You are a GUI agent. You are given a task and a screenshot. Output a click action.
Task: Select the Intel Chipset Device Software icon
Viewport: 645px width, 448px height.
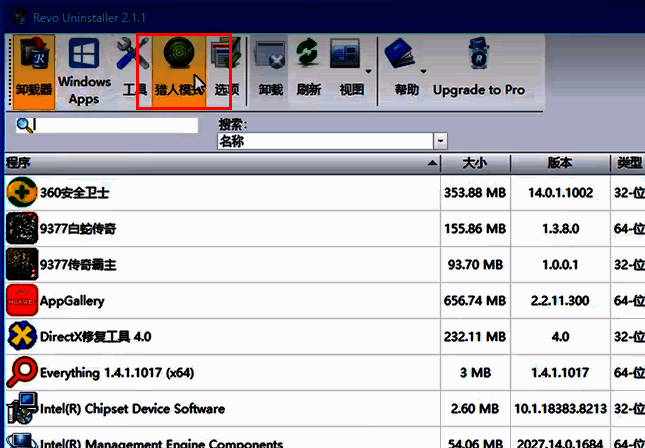(x=22, y=408)
